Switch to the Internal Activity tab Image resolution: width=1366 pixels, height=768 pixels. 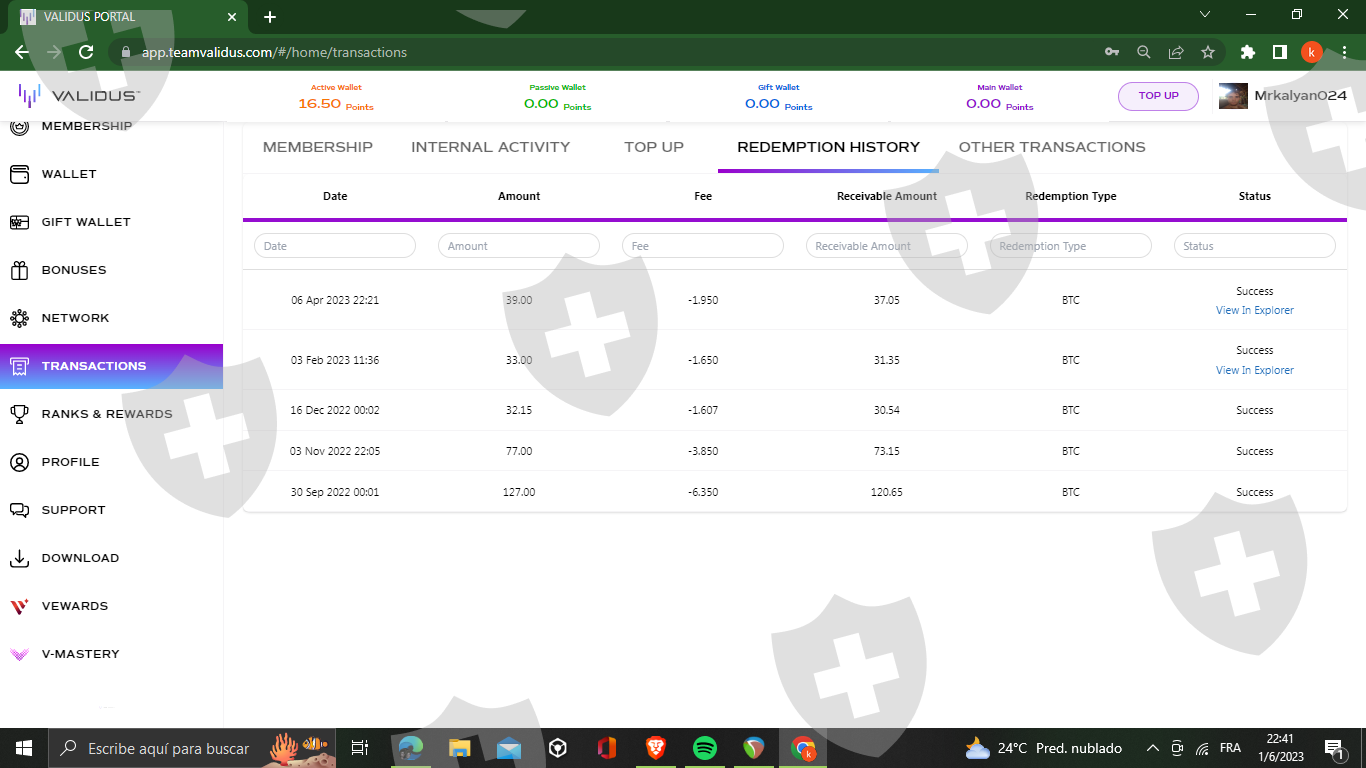pyautogui.click(x=490, y=147)
